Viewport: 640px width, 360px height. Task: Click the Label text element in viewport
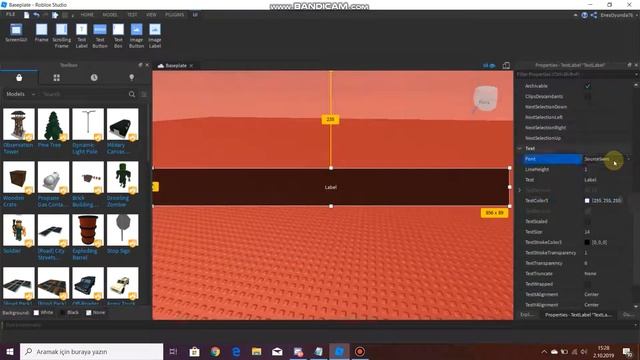click(x=331, y=187)
